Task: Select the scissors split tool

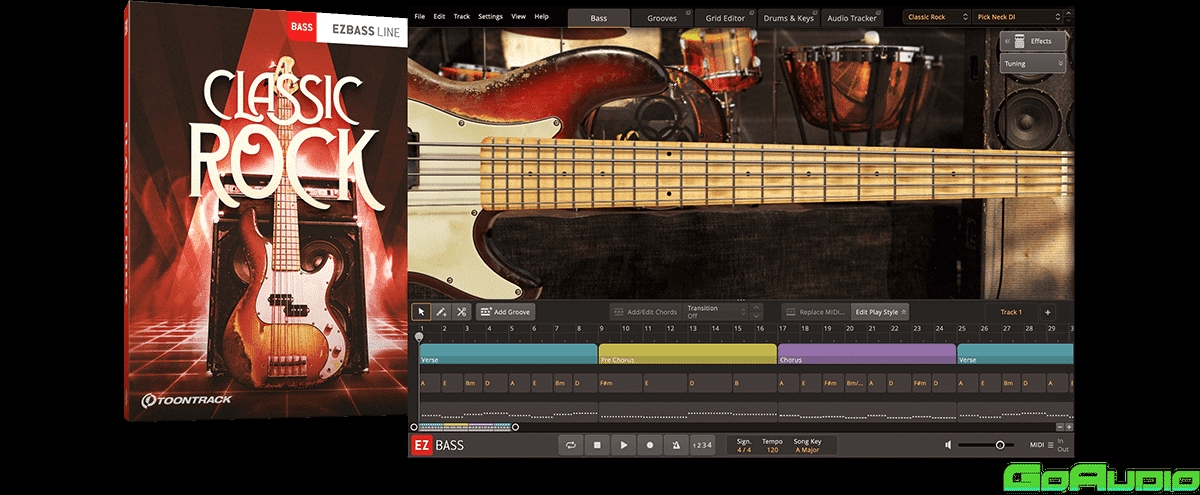Action: 462,312
